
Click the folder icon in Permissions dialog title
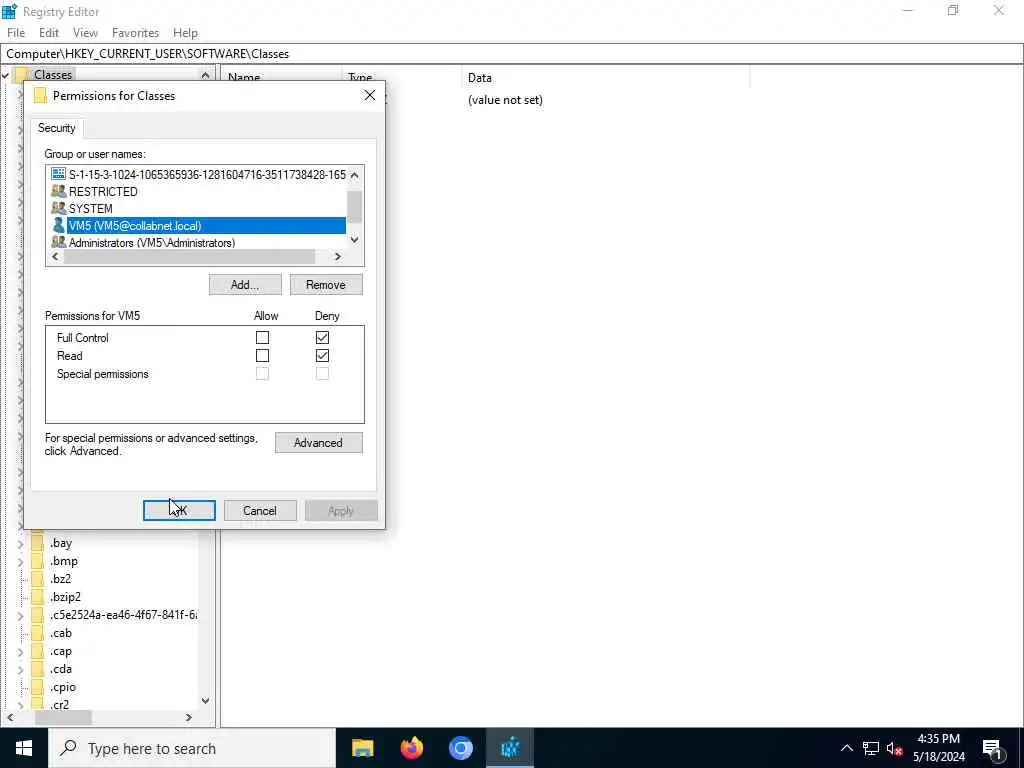(x=40, y=95)
